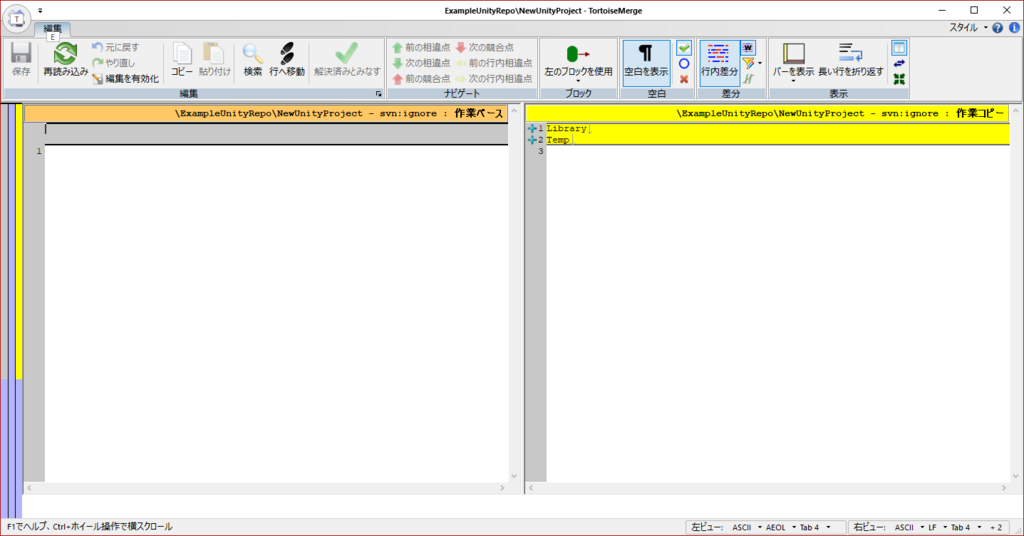Open the left view Tab 4 dropdown
The image size is (1024, 536).
click(815, 528)
